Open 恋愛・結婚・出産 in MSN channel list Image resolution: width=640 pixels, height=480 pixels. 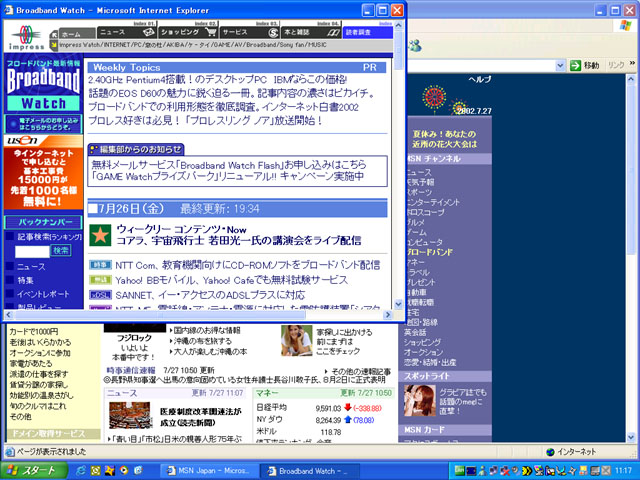[x=430, y=362]
